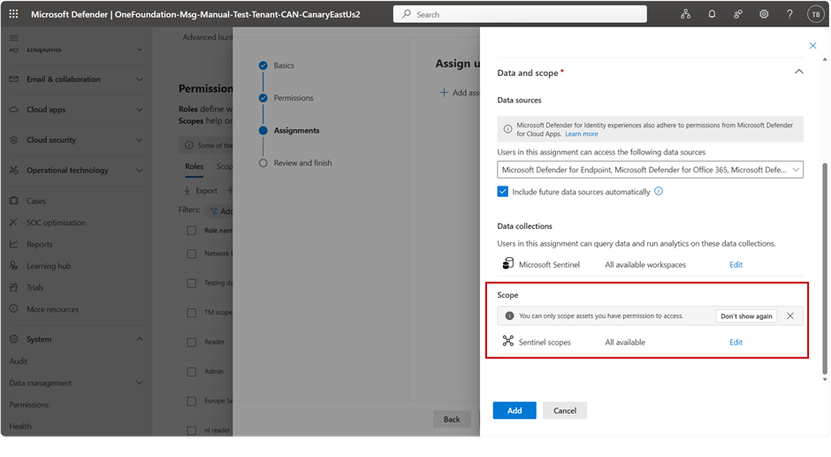Open the help question mark

coord(790,14)
